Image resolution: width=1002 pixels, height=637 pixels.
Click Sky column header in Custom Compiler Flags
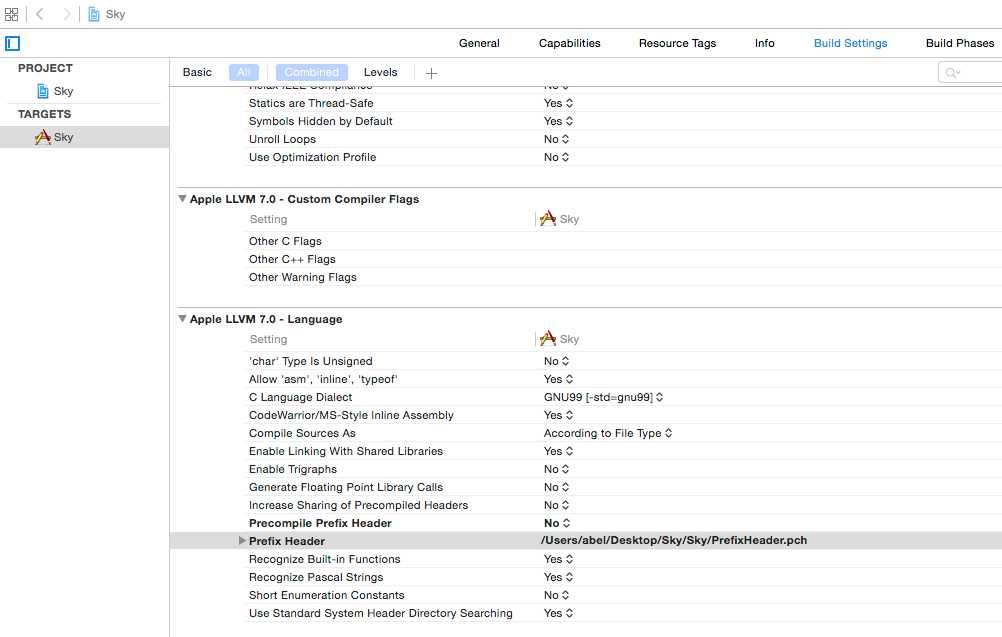tap(559, 219)
